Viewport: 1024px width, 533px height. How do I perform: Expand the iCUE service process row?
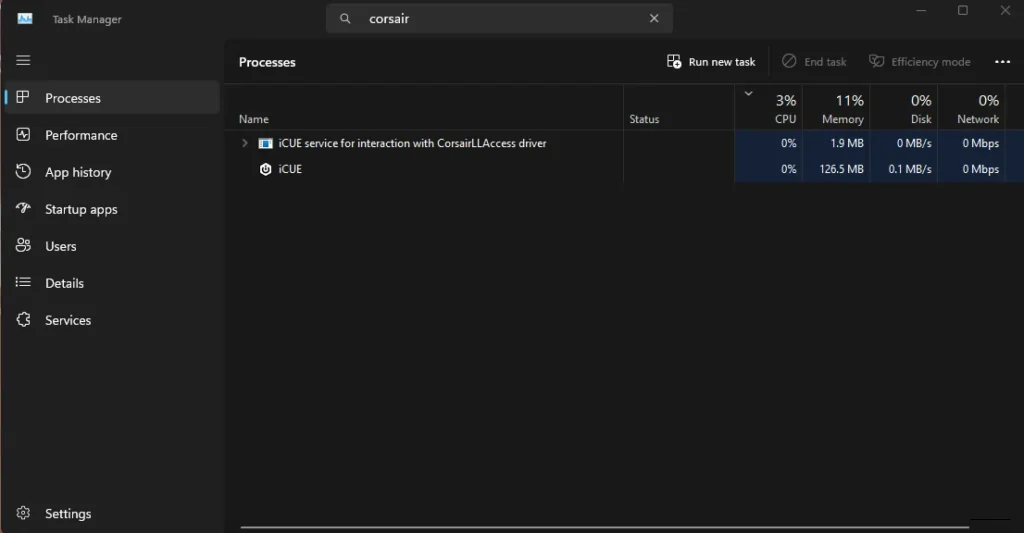pos(245,143)
